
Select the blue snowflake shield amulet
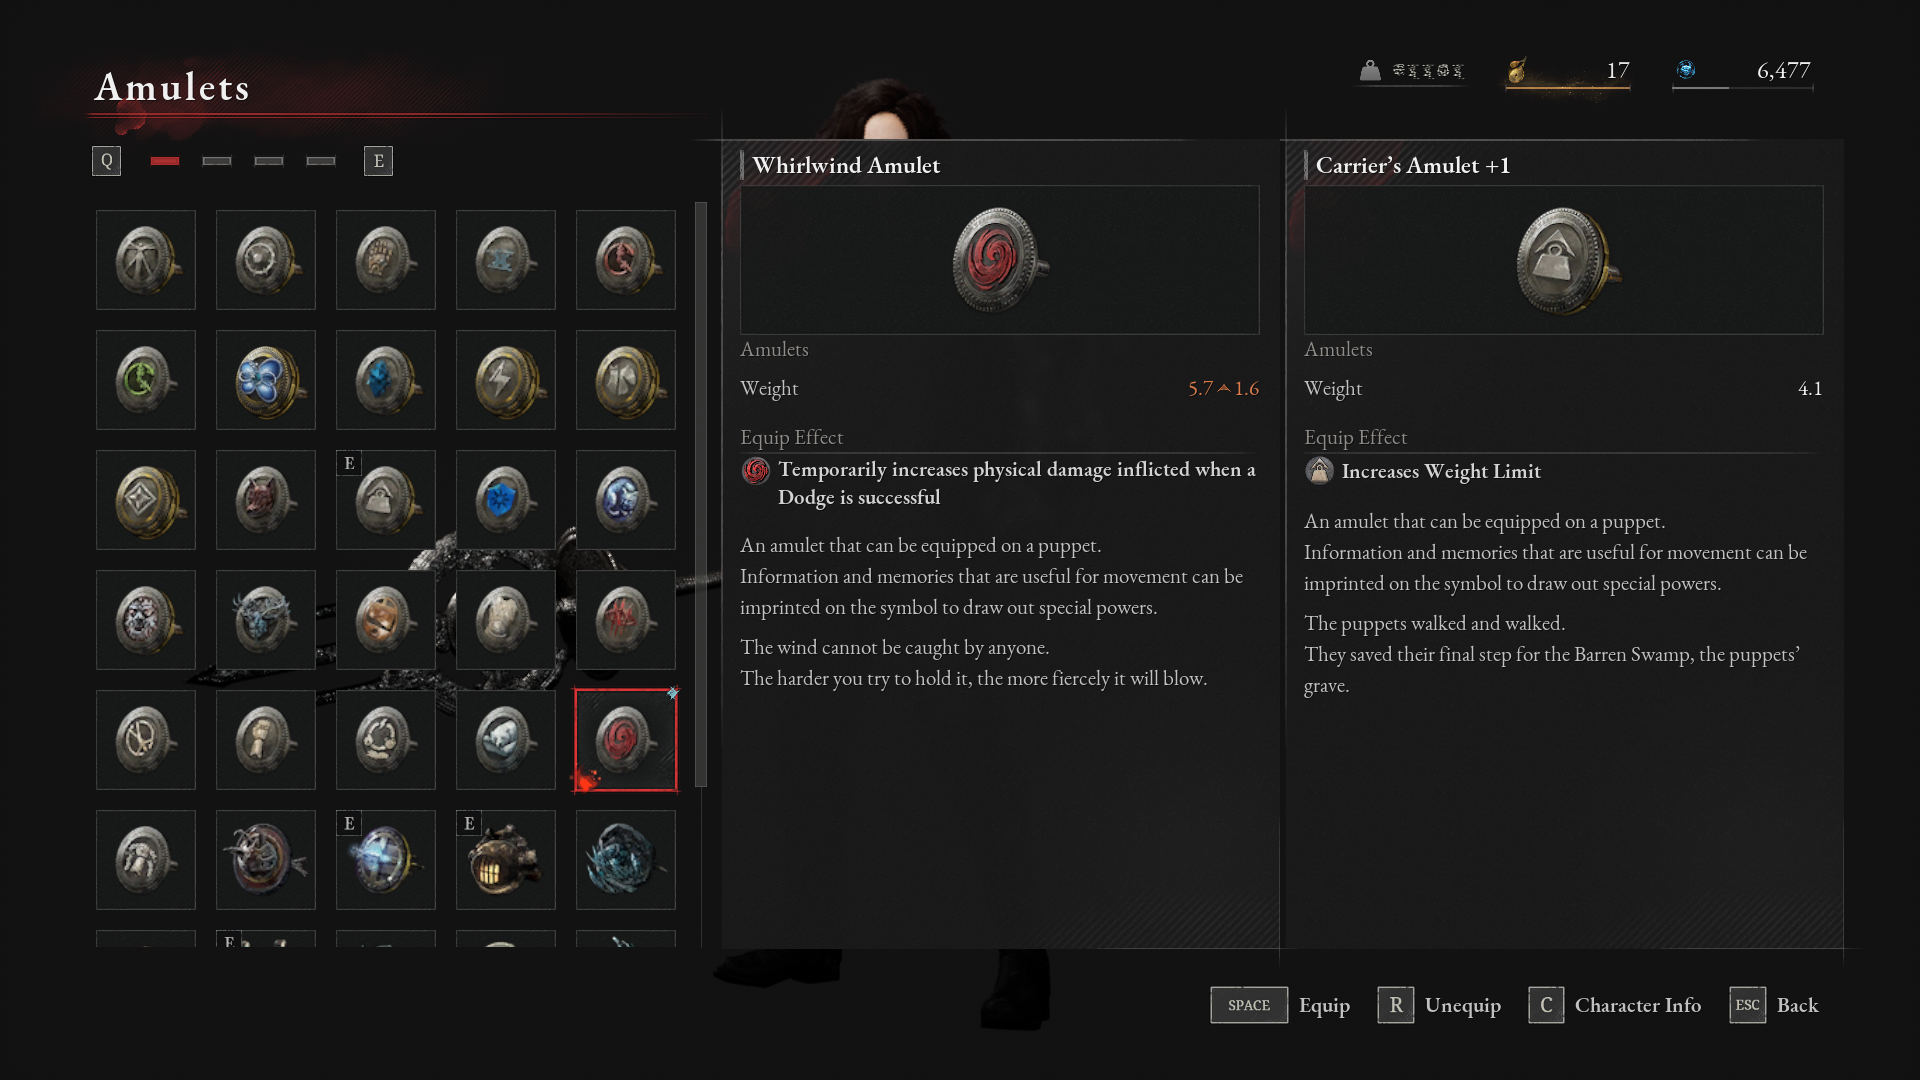tap(506, 500)
